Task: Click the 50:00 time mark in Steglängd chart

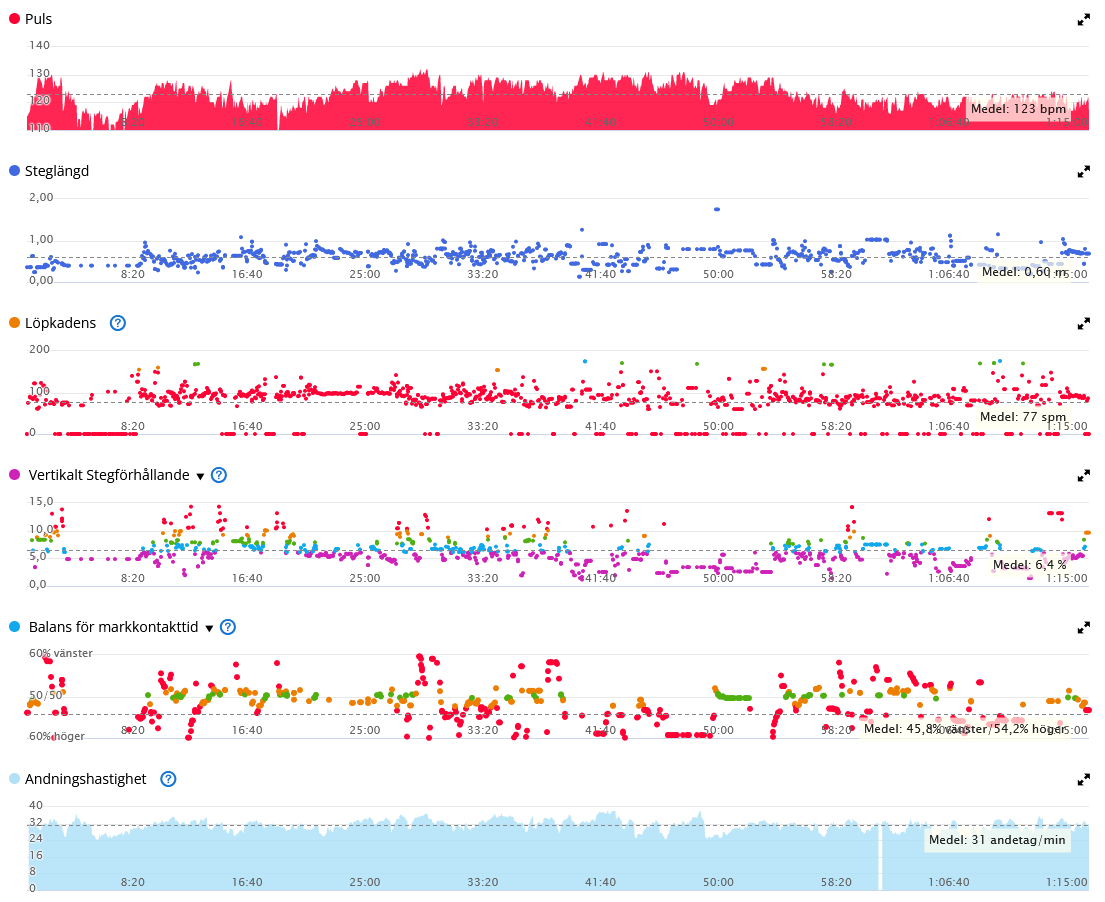Action: coord(718,274)
